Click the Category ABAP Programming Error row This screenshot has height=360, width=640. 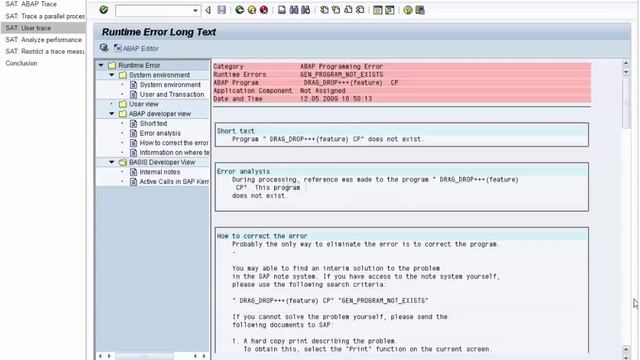point(402,66)
